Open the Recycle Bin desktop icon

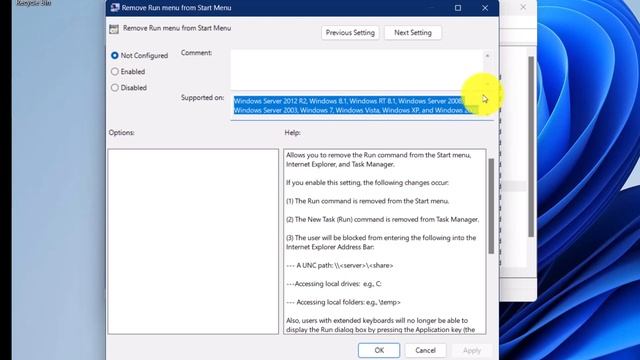tap(33, 3)
